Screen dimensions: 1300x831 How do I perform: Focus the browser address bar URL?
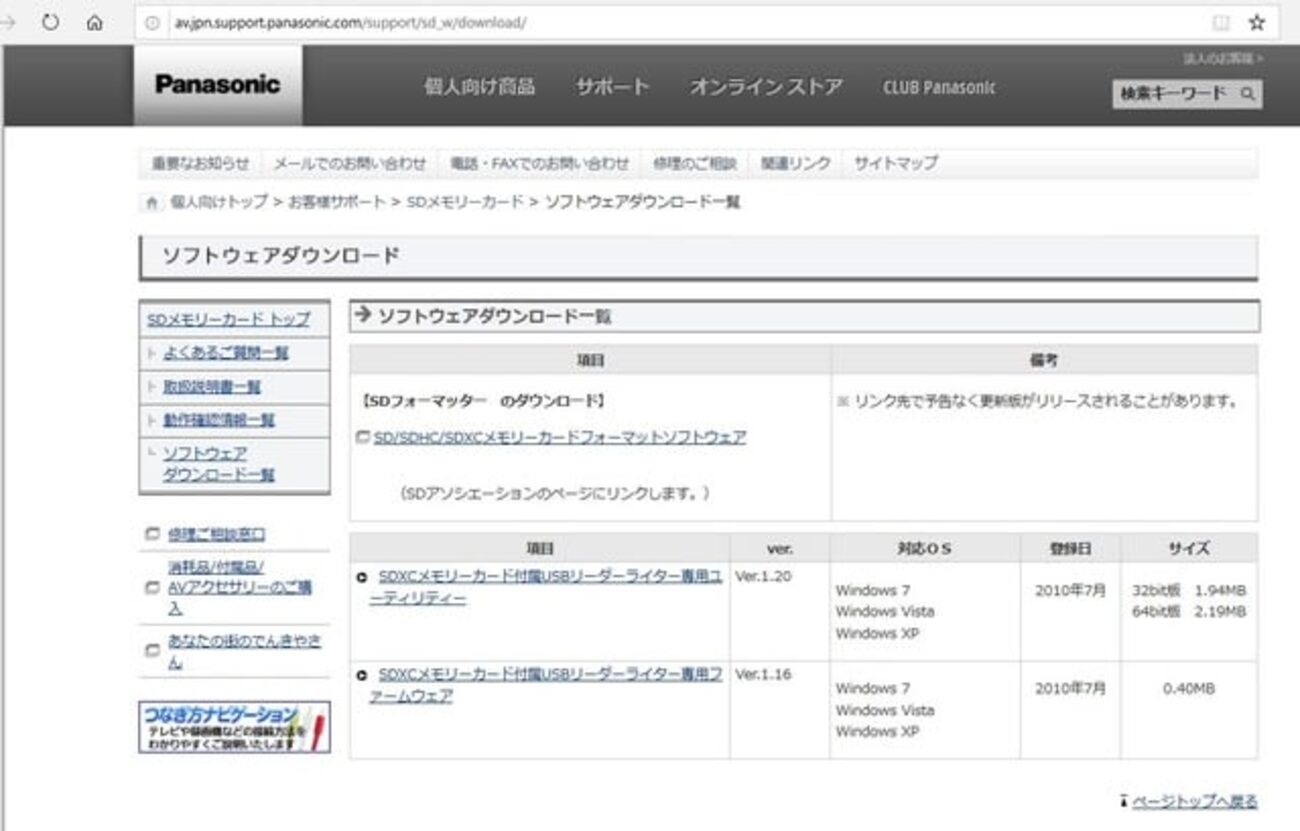point(350,22)
